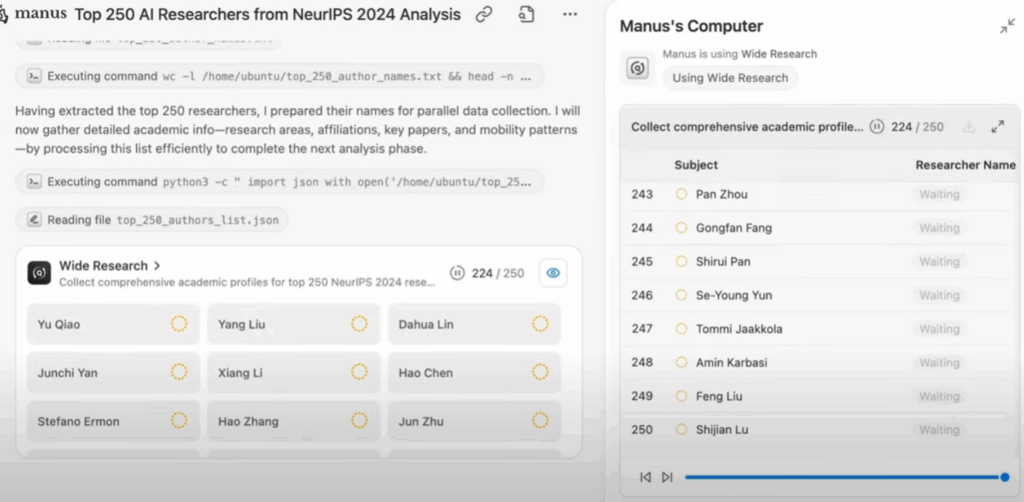Click the Waiting status for Shijian Lu
1024x502 pixels.
tap(939, 430)
